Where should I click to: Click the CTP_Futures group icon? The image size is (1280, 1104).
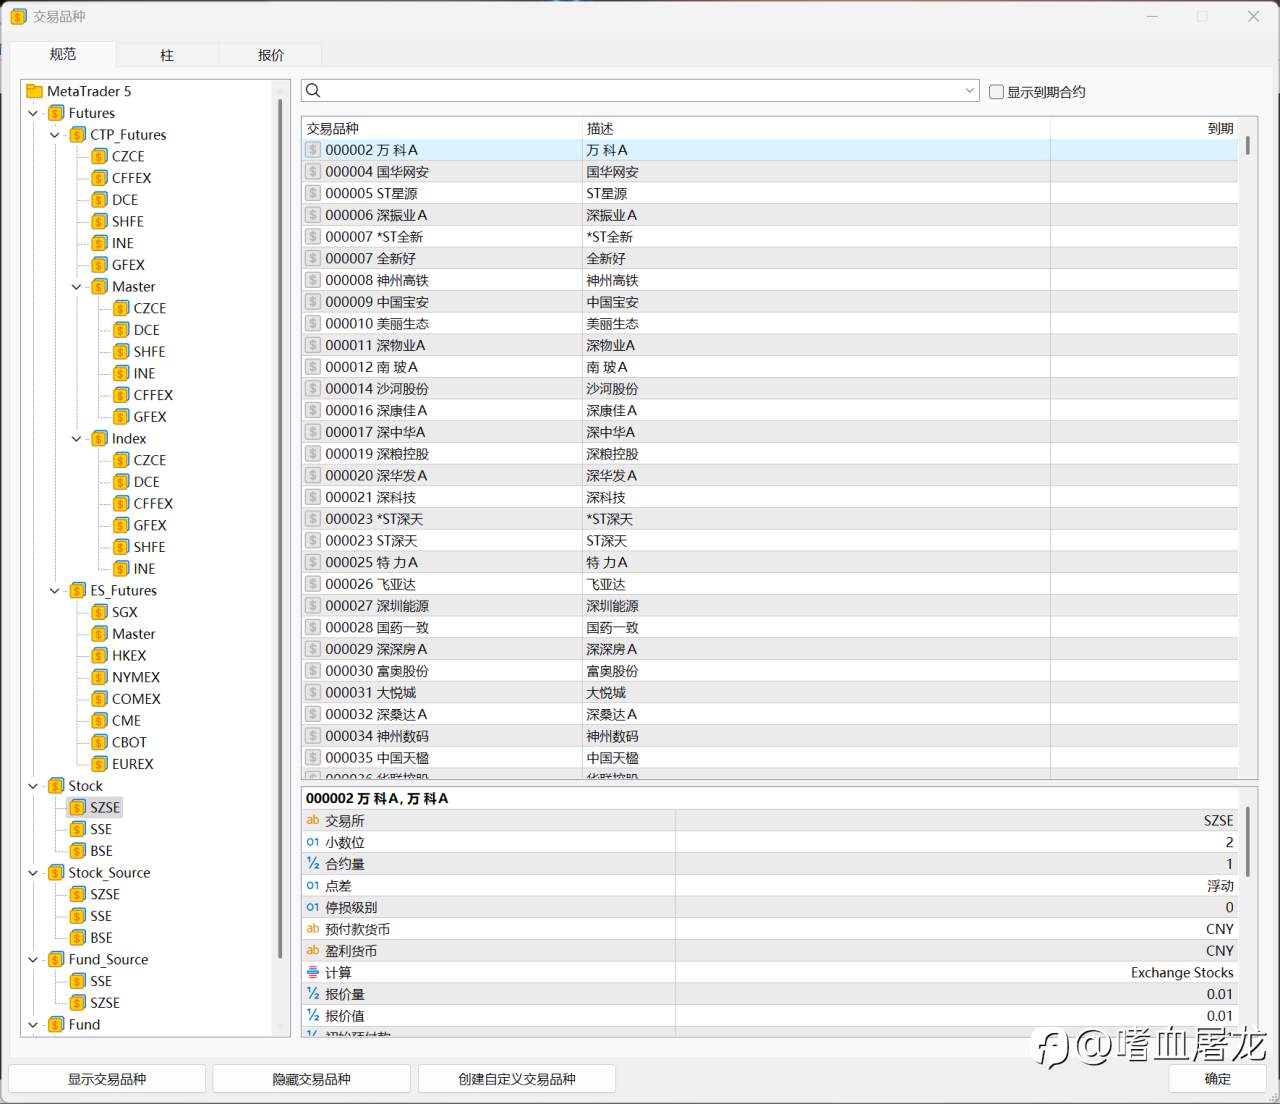78,135
